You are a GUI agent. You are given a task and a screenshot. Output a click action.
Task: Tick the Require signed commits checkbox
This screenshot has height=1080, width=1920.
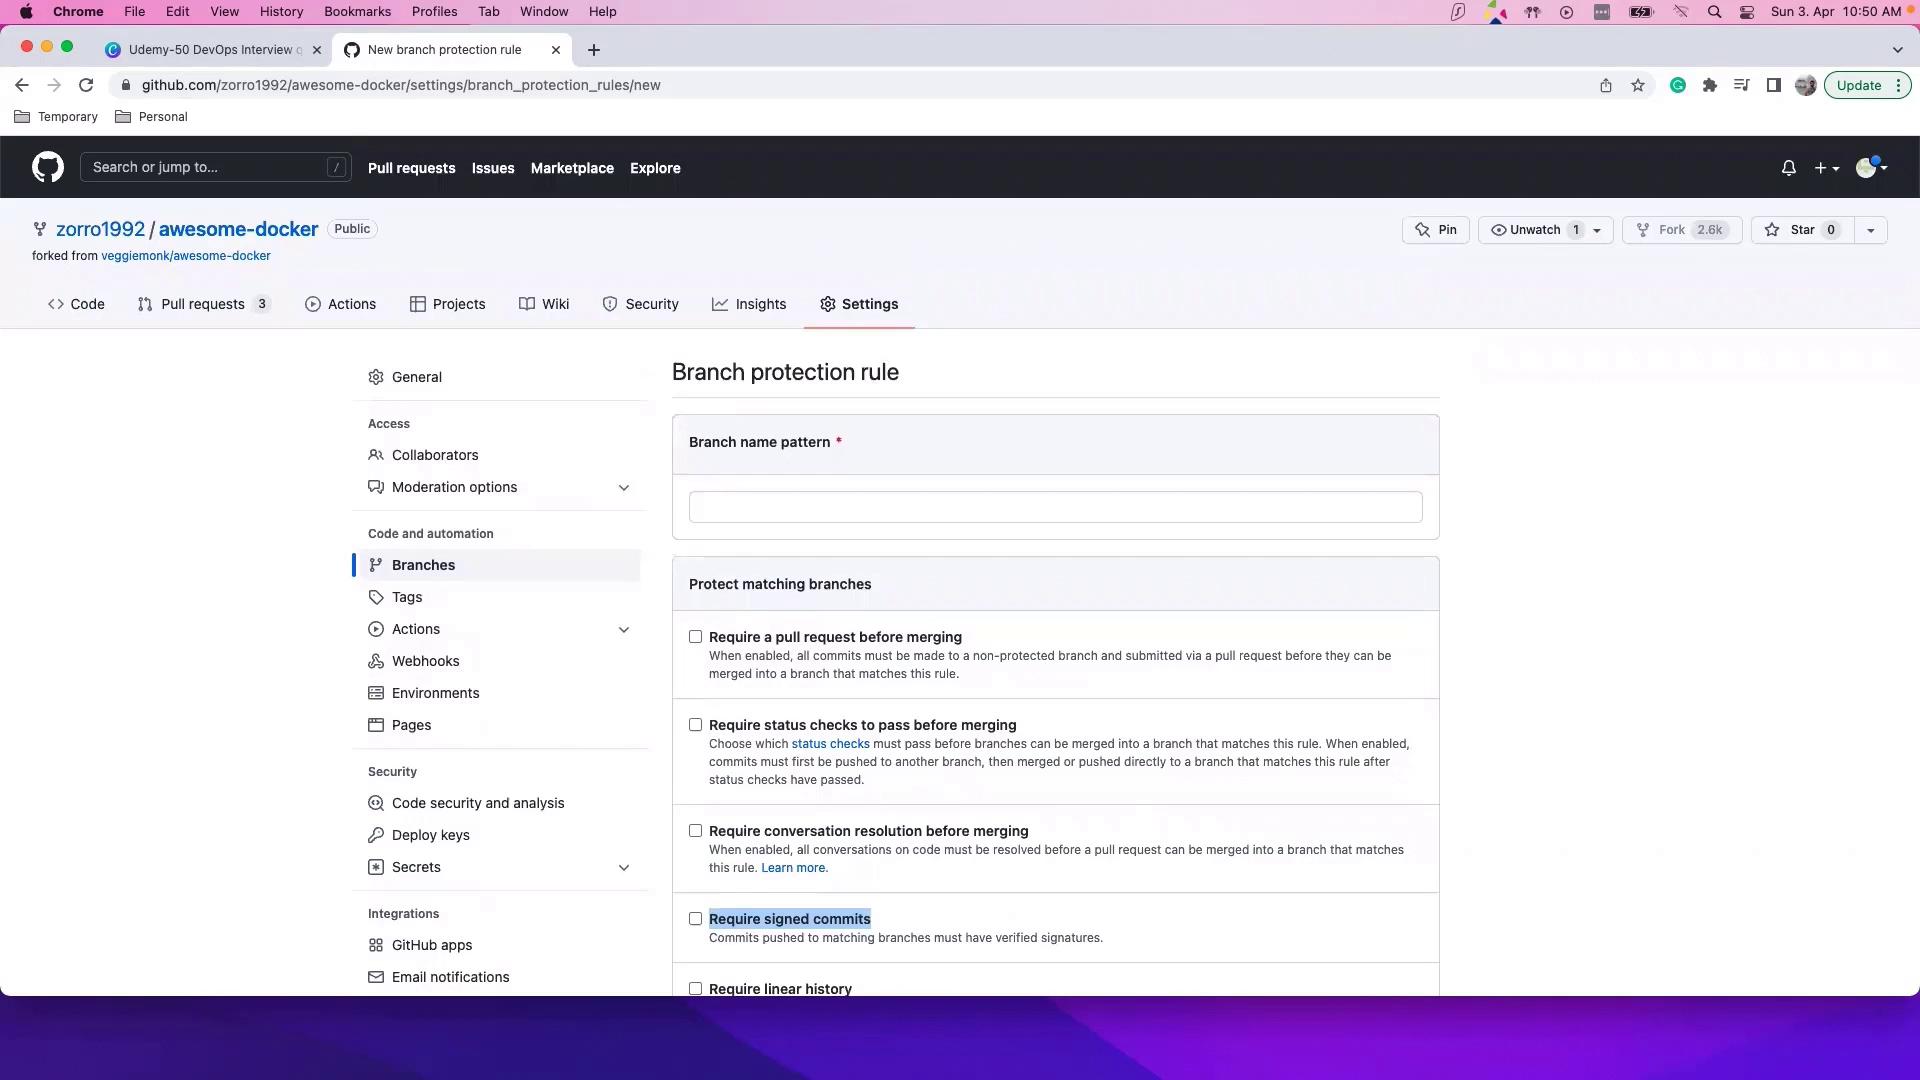(x=695, y=919)
